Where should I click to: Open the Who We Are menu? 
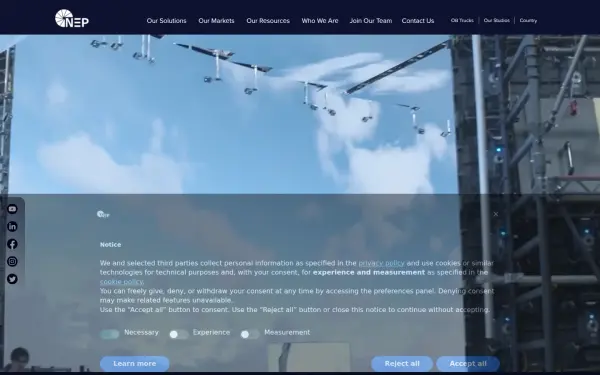click(x=320, y=21)
